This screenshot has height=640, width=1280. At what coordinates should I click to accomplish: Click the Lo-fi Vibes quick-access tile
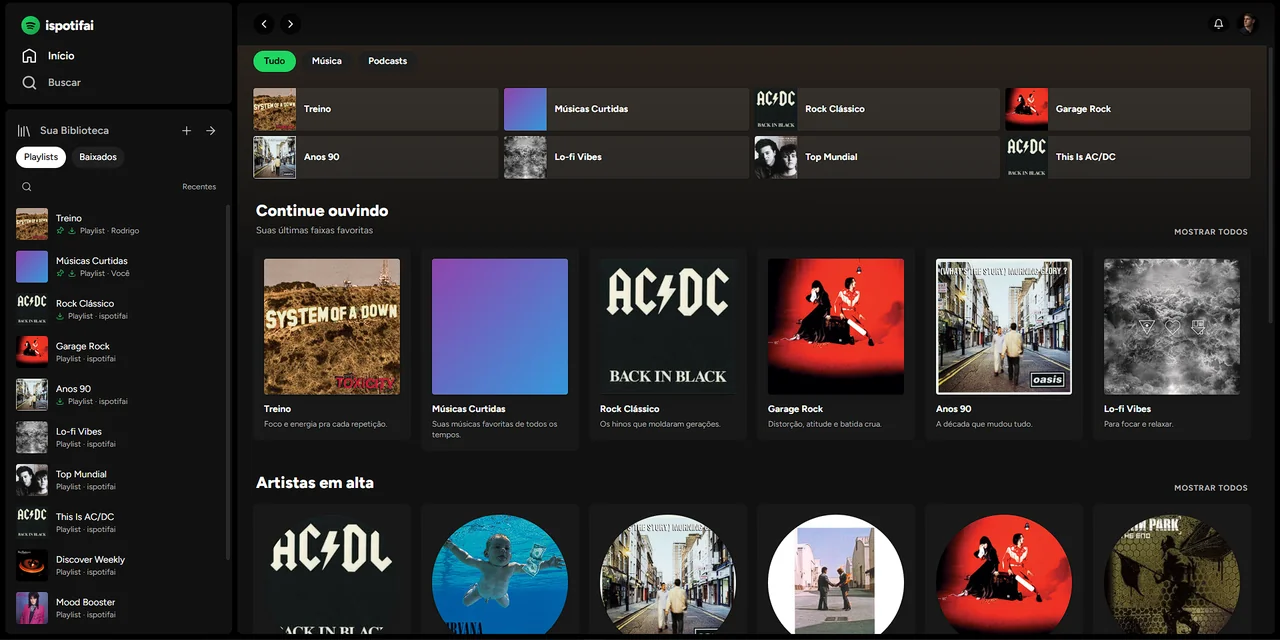point(626,157)
